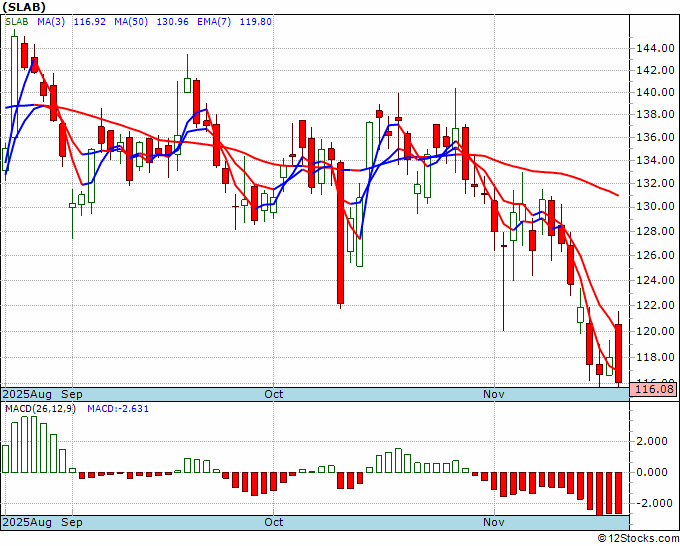Click the 126.00 price axis label

coord(655,255)
